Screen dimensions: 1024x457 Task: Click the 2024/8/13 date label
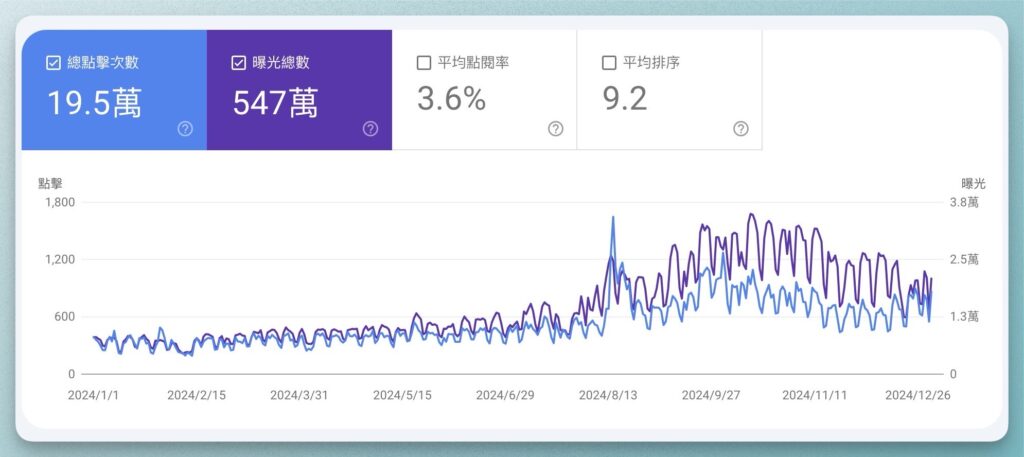pos(608,396)
